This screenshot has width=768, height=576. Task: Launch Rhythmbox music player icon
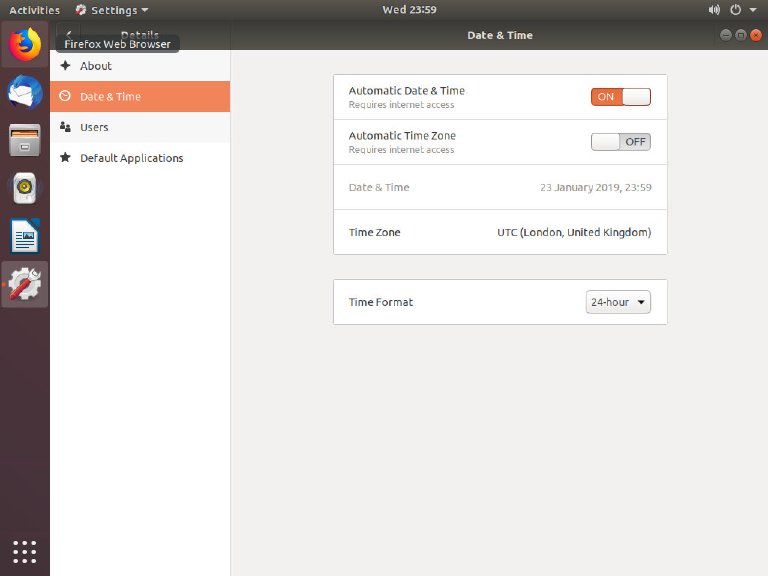(x=25, y=189)
